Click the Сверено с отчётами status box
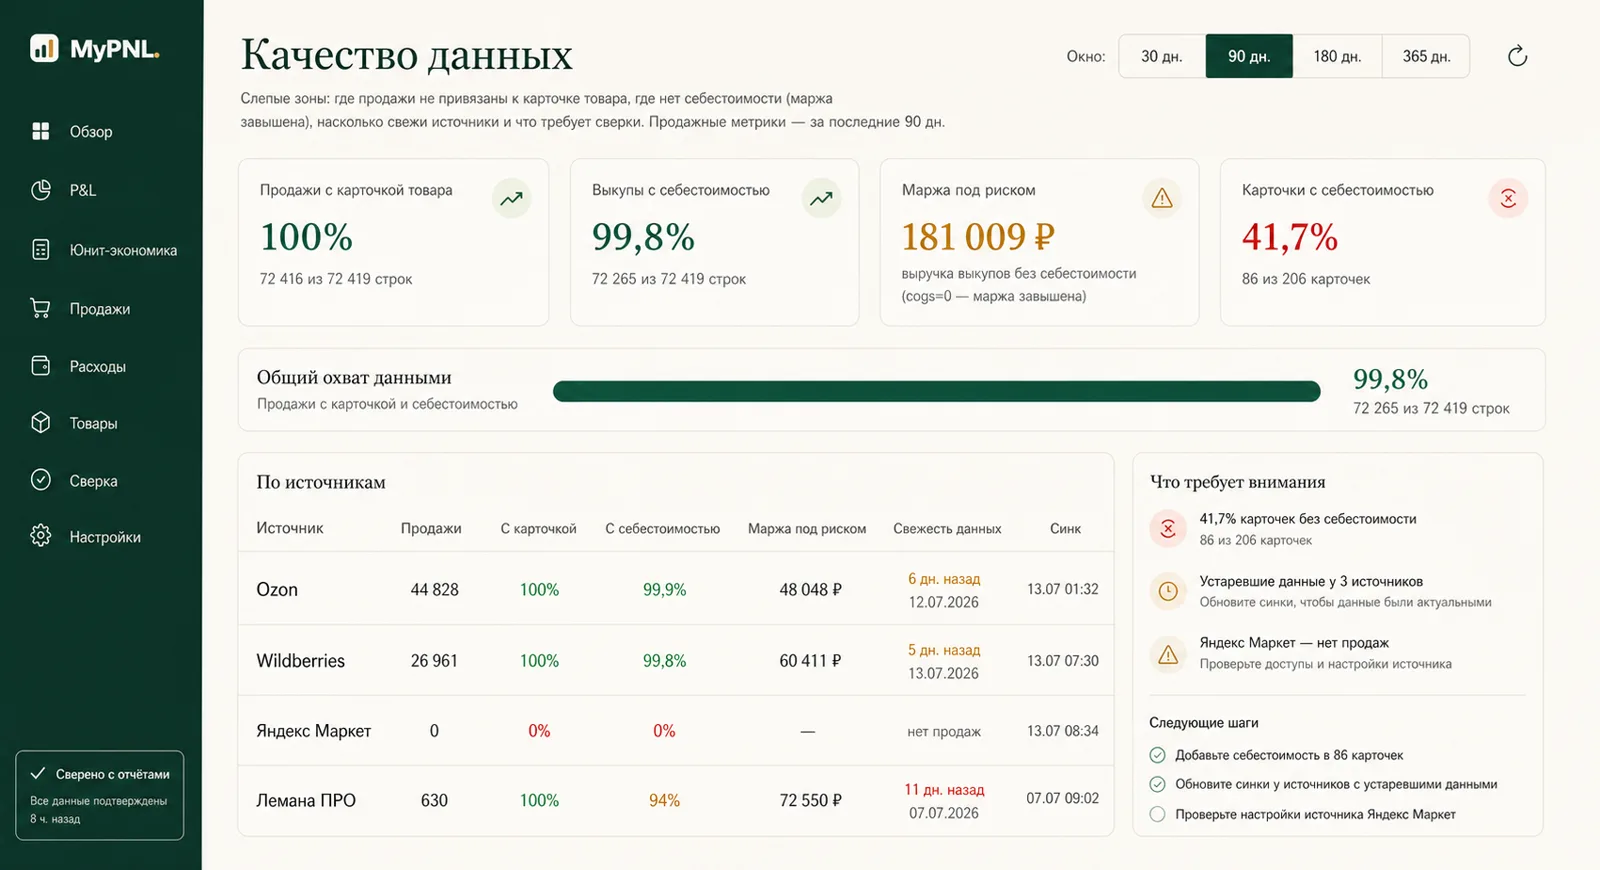 coord(100,795)
